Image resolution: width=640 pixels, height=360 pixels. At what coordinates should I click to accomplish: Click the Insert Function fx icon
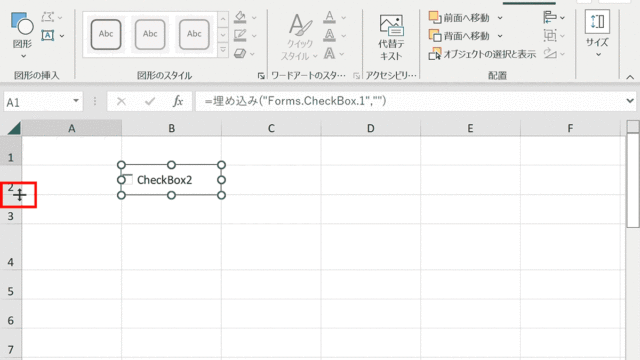[178, 101]
